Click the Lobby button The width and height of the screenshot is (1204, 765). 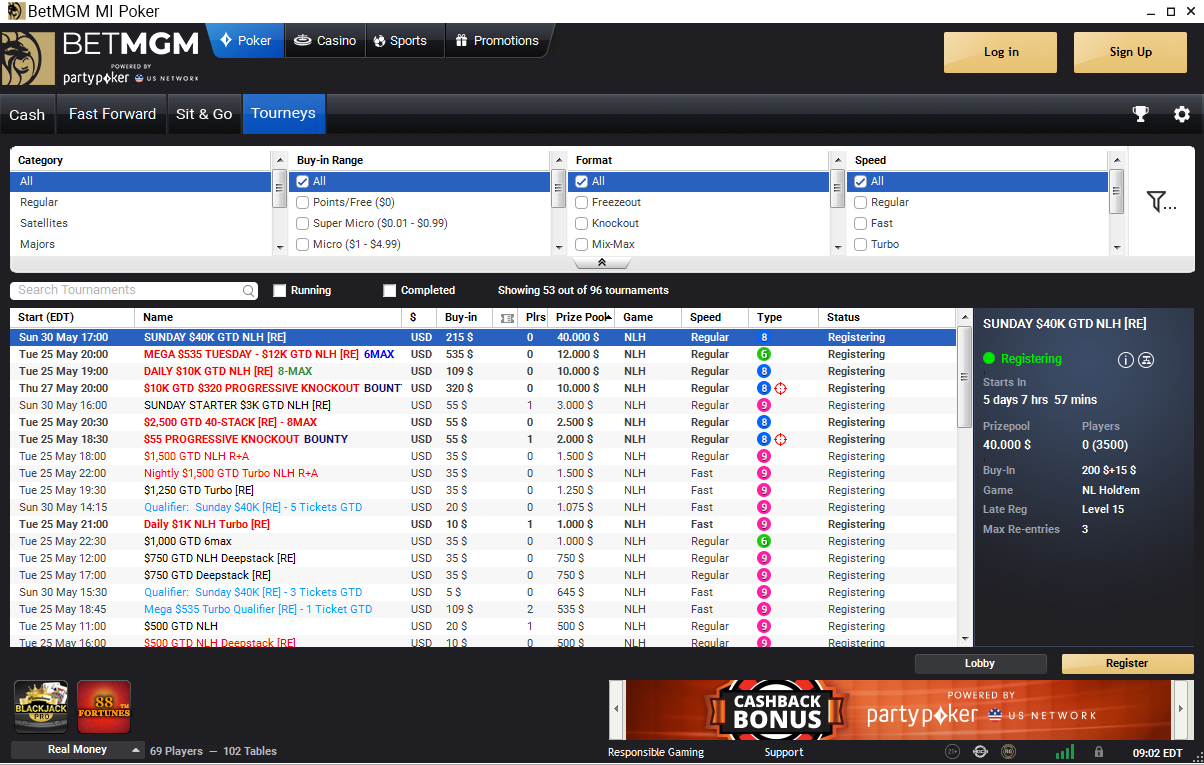click(x=980, y=663)
